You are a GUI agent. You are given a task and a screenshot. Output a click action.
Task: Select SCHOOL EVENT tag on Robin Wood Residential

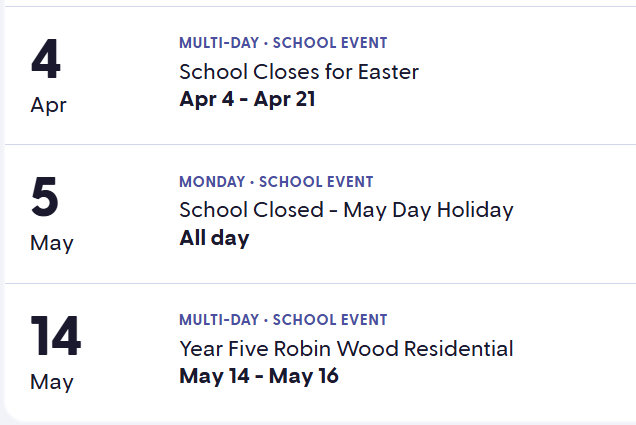pos(330,320)
